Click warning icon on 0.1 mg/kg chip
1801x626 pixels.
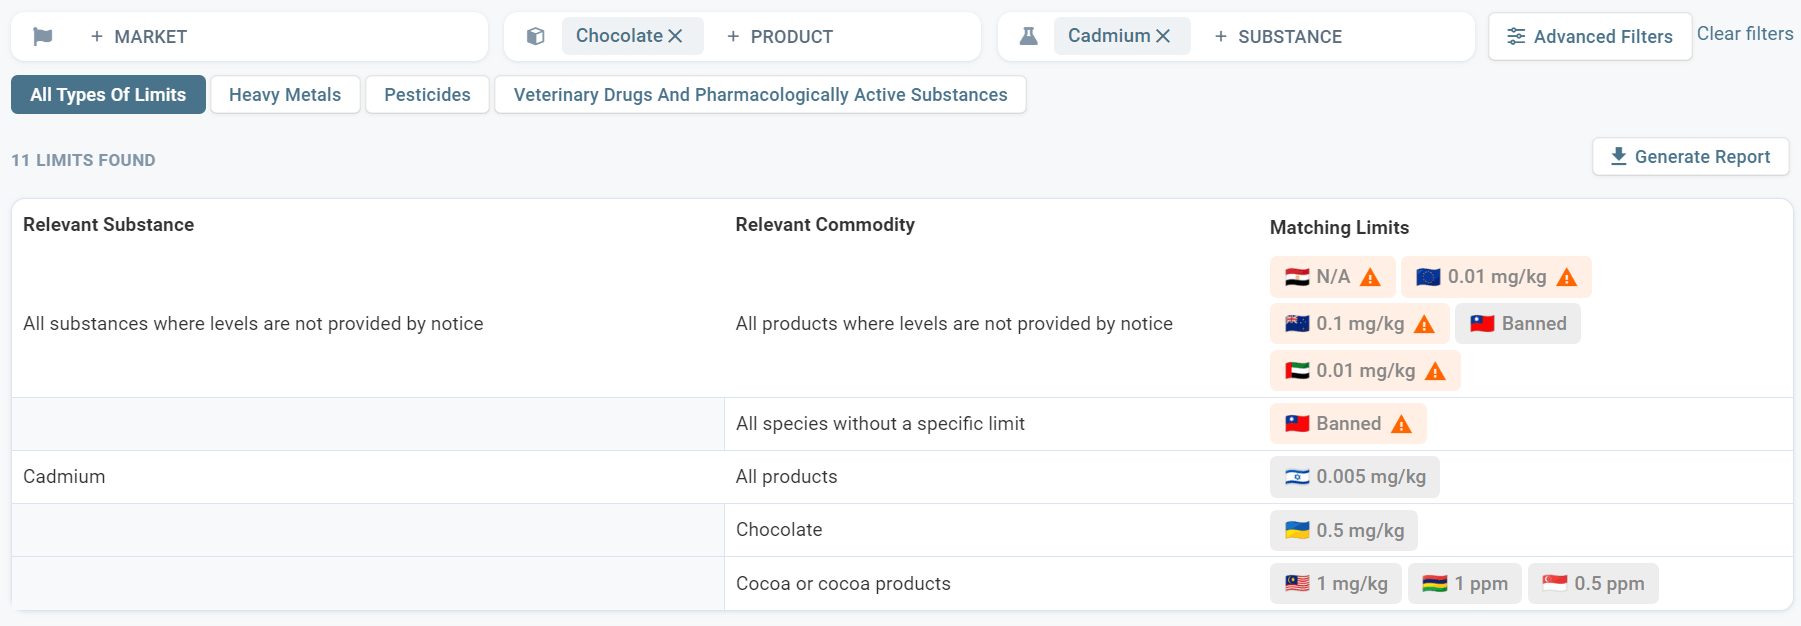tap(1425, 324)
